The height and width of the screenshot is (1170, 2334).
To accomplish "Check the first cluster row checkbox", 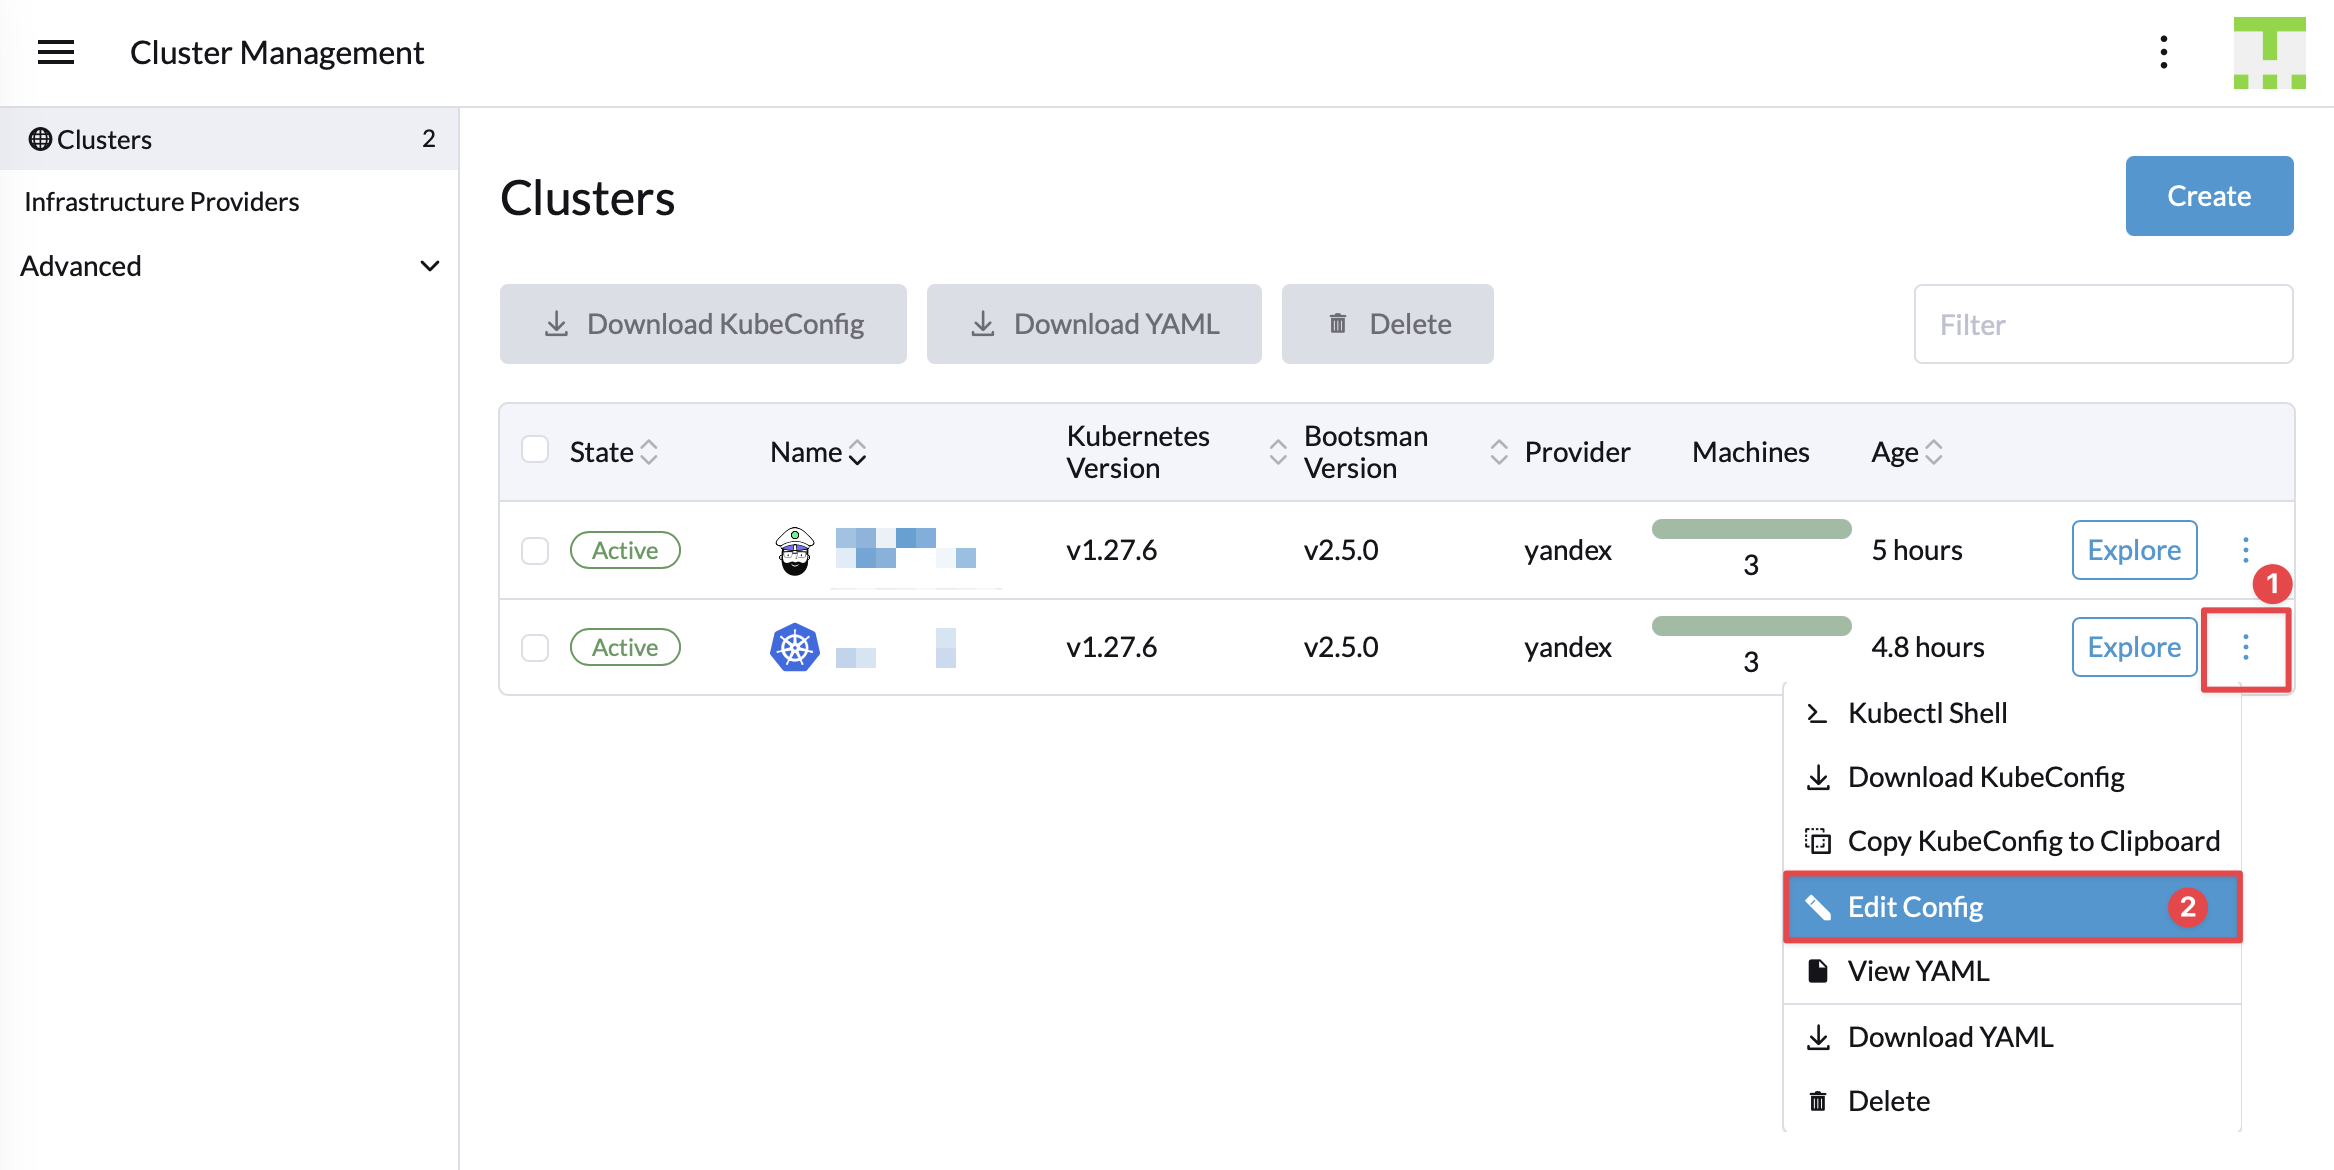I will (x=535, y=551).
